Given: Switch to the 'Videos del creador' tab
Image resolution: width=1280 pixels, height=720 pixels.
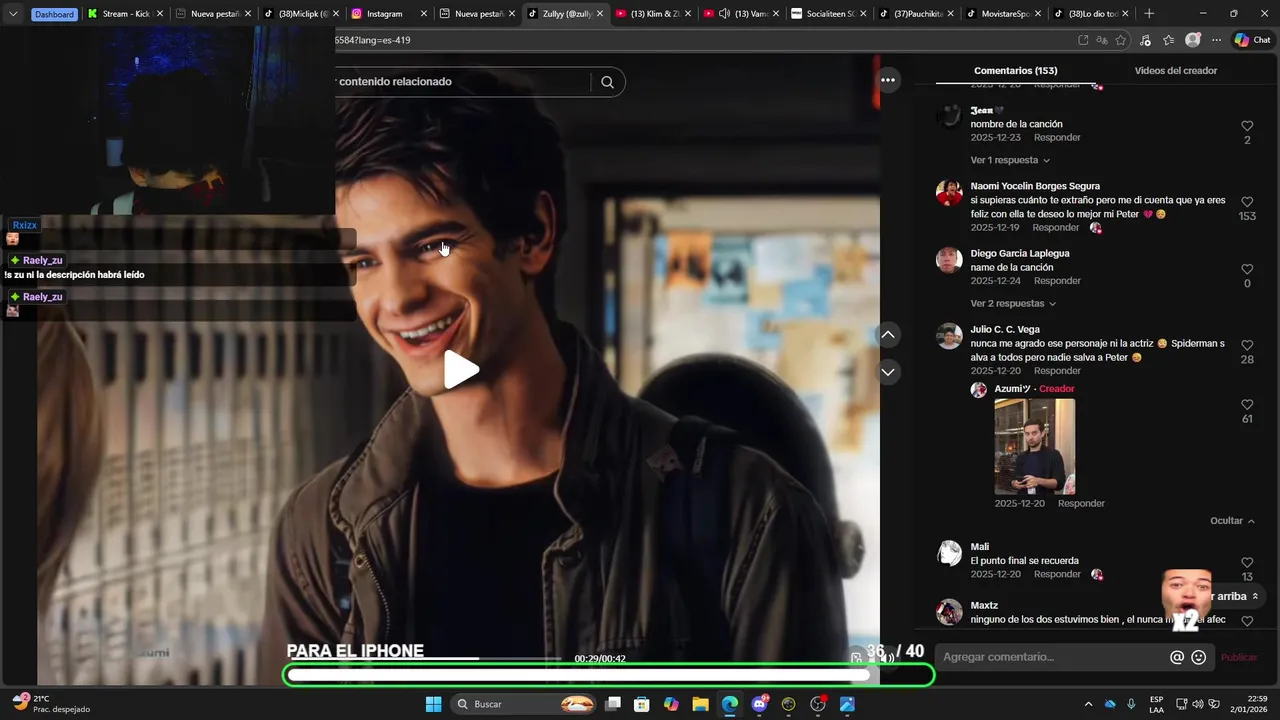Looking at the screenshot, I should [x=1175, y=71].
